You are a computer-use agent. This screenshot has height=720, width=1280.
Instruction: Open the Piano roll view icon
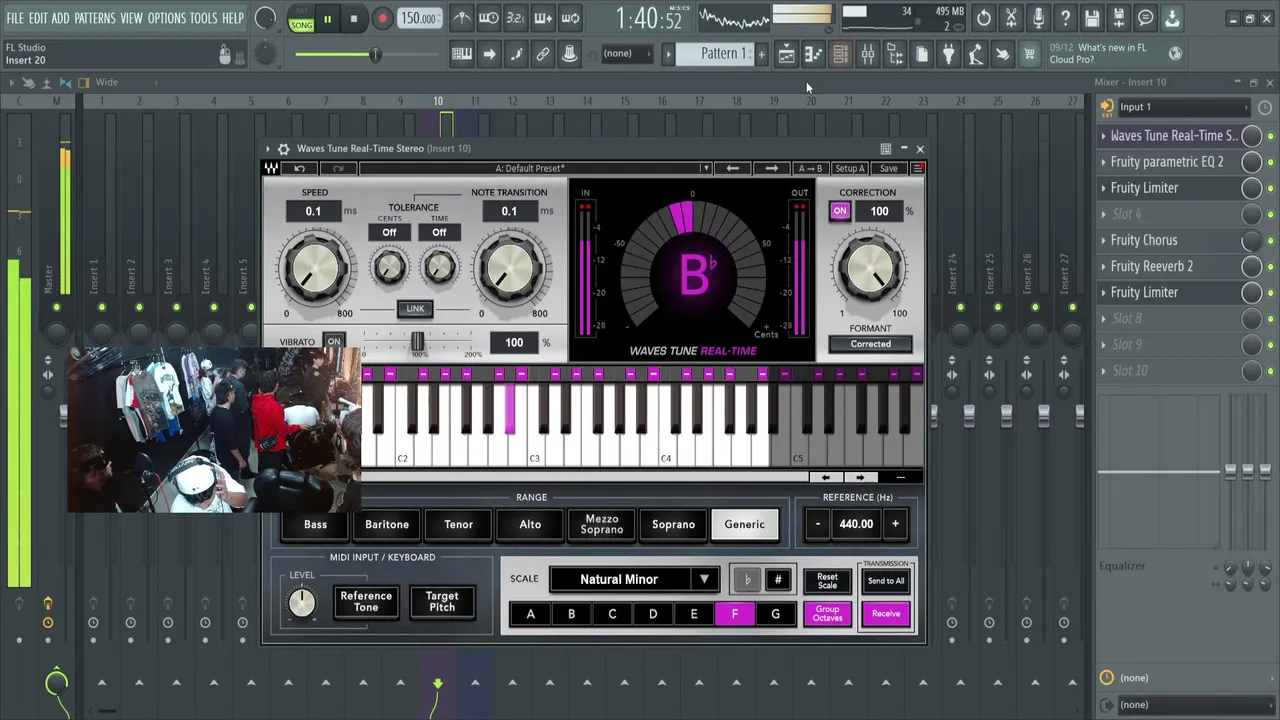tap(814, 55)
